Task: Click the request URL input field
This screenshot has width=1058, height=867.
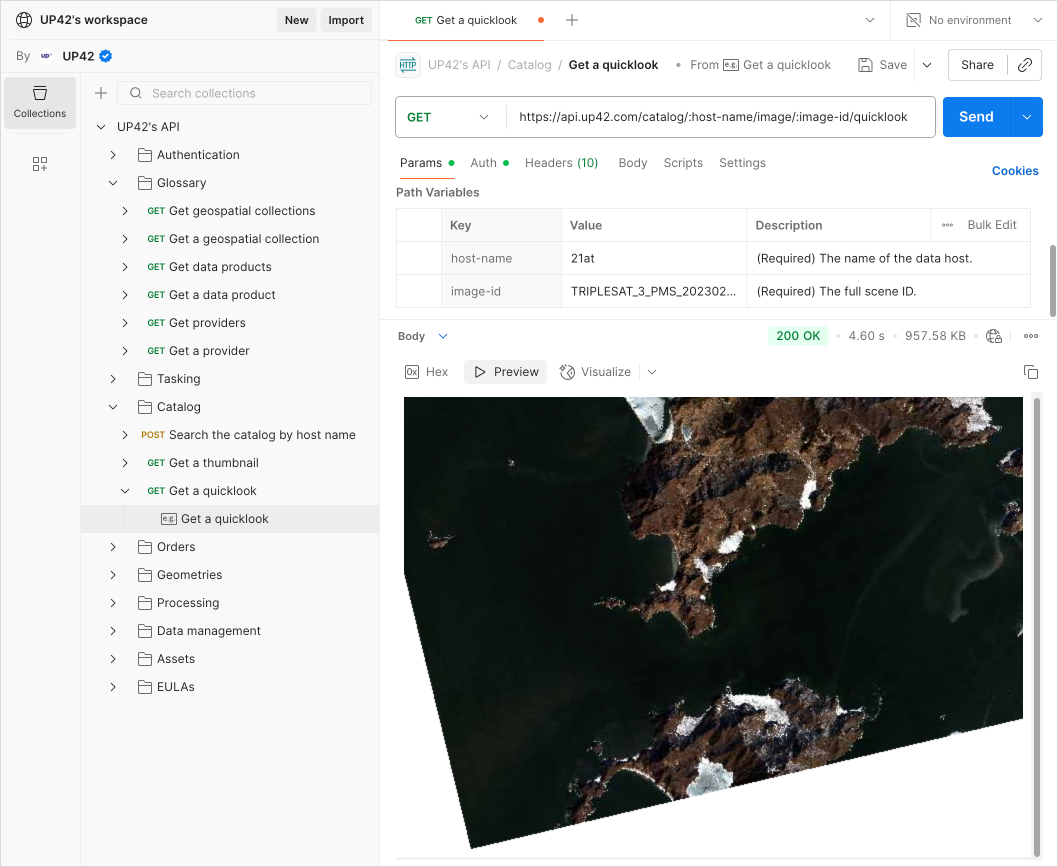Action: tap(721, 117)
